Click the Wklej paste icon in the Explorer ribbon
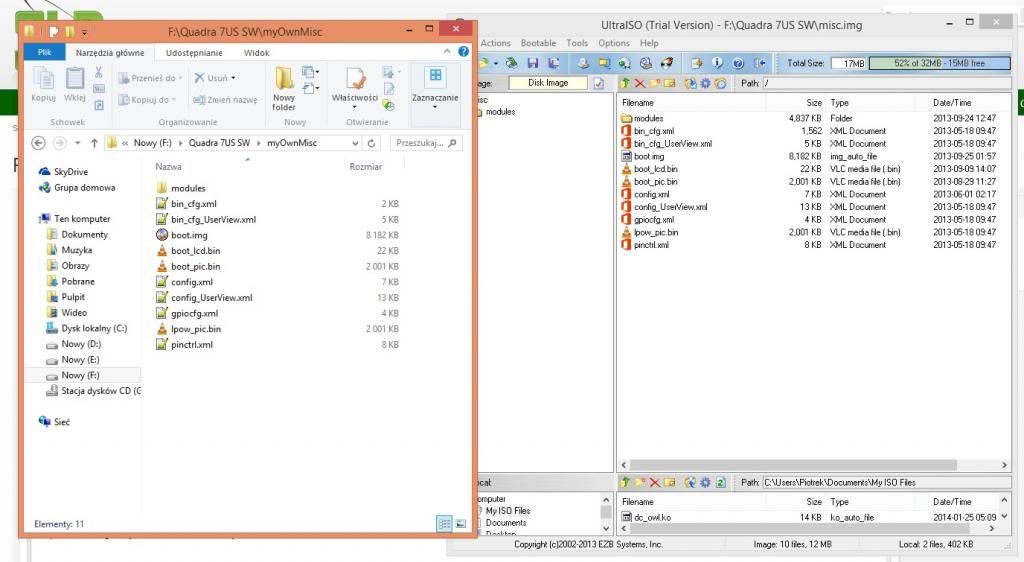The image size is (1024, 562). 74,80
